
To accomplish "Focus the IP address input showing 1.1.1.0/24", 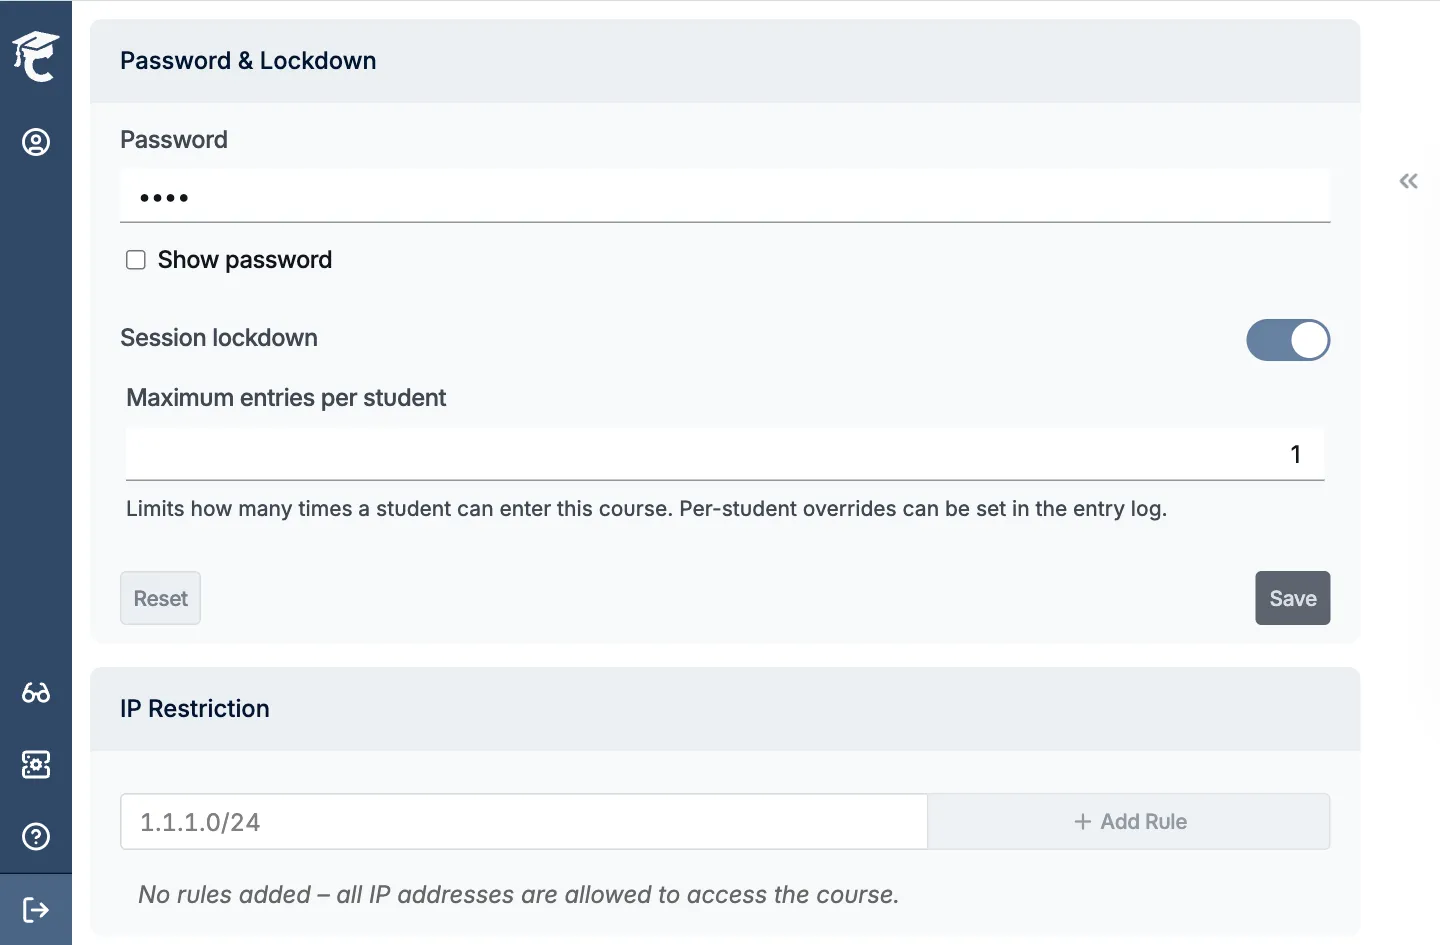I will (x=523, y=821).
